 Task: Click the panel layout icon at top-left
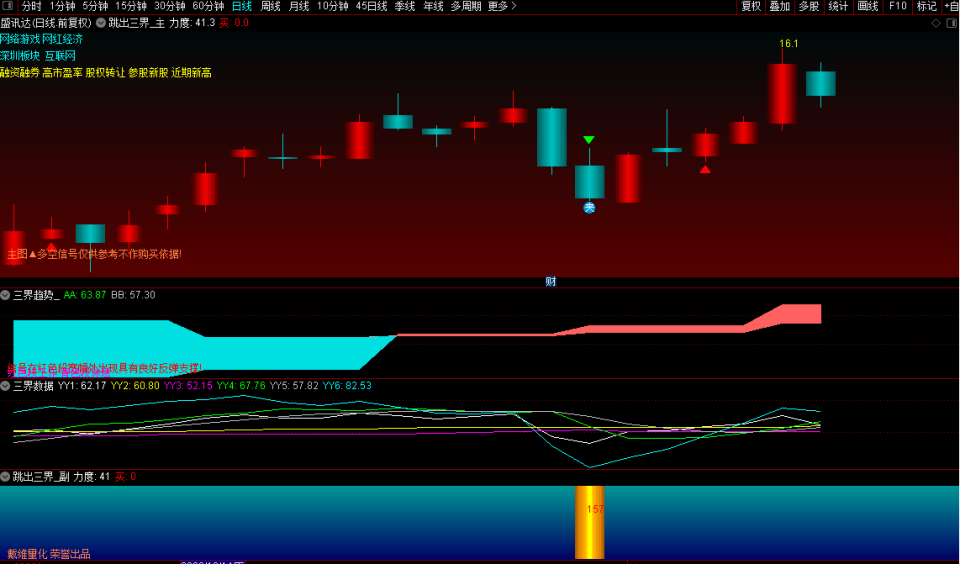point(8,6)
